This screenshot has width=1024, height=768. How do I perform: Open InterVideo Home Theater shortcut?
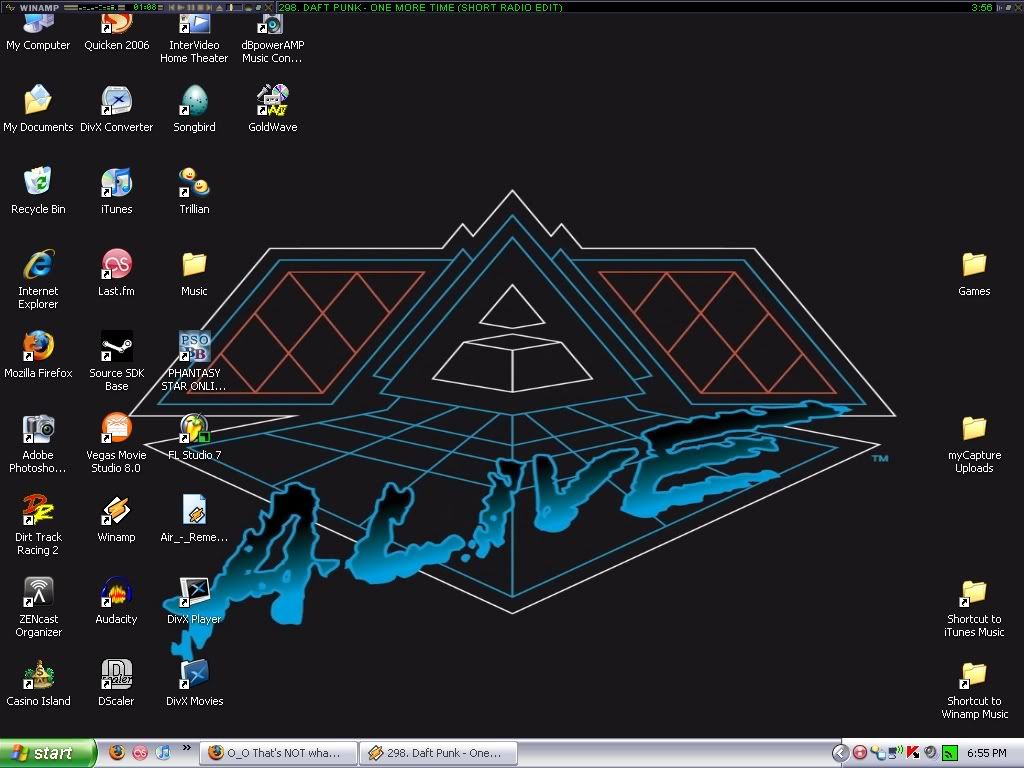194,39
